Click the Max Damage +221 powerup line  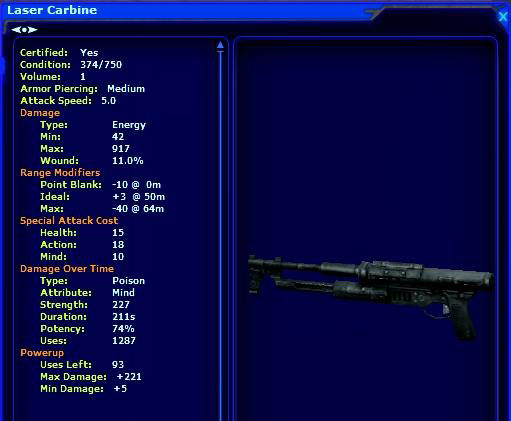point(91,377)
